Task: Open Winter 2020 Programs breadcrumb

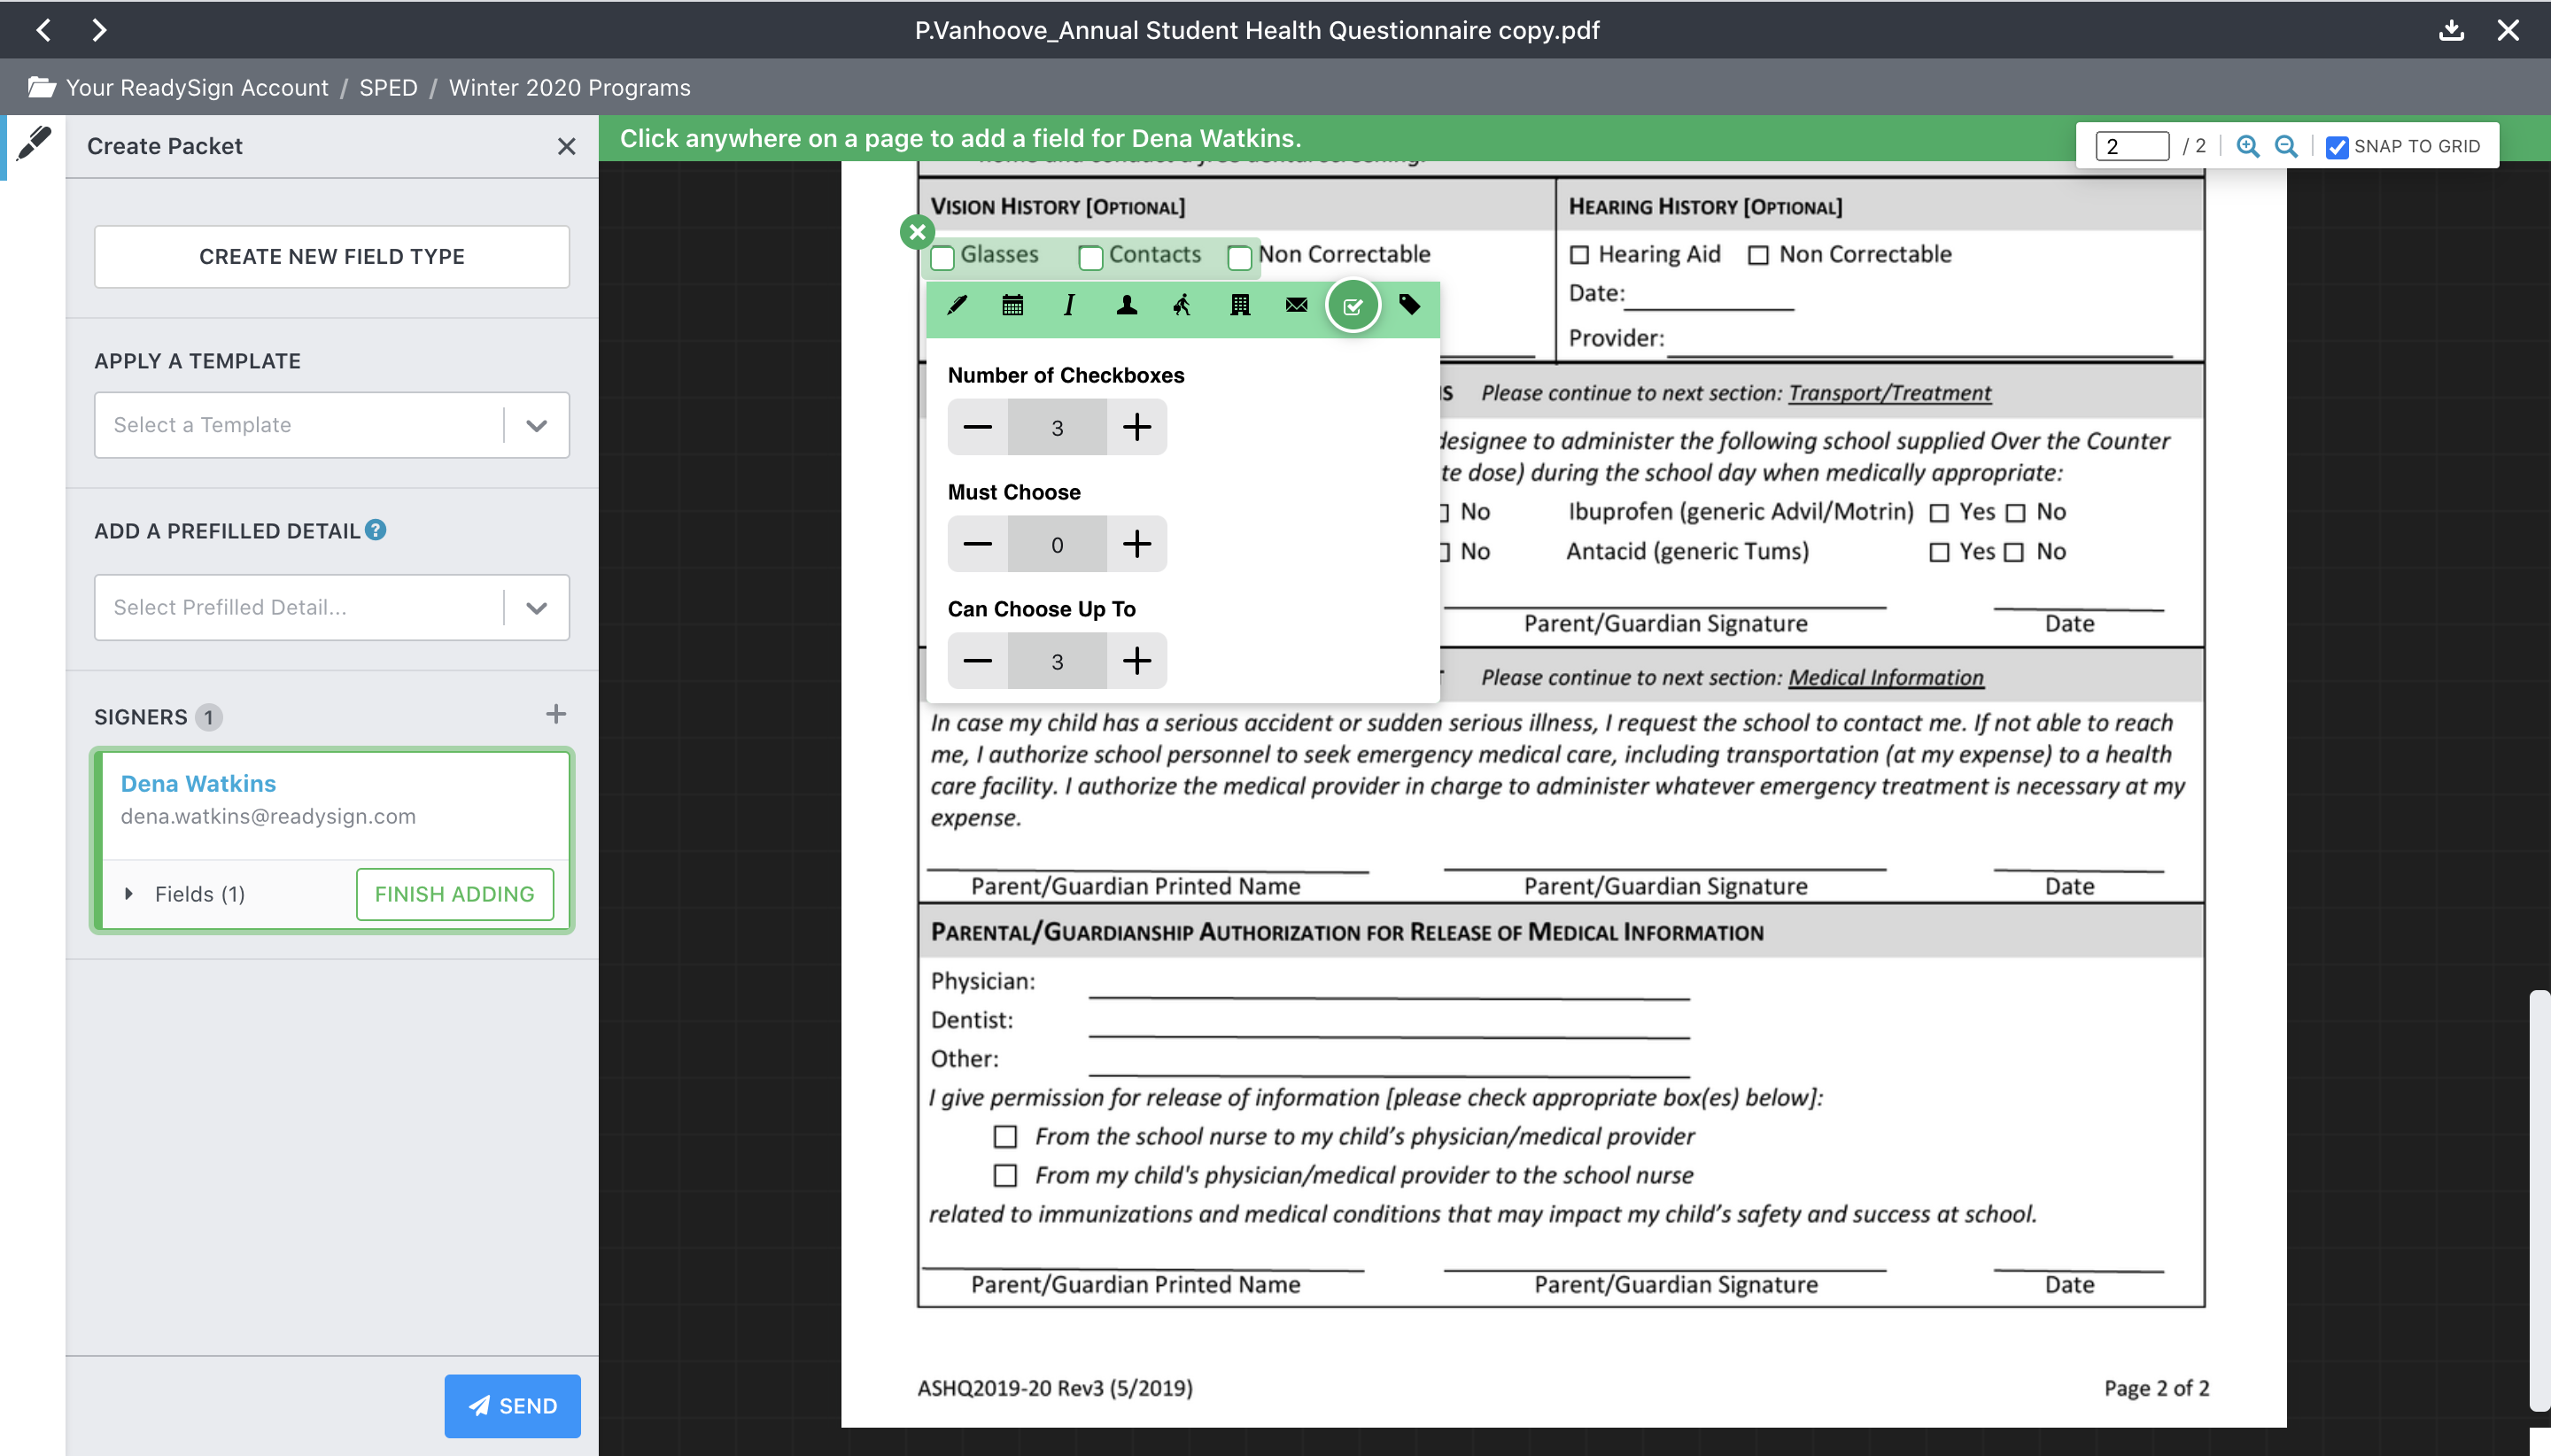Action: pos(570,87)
